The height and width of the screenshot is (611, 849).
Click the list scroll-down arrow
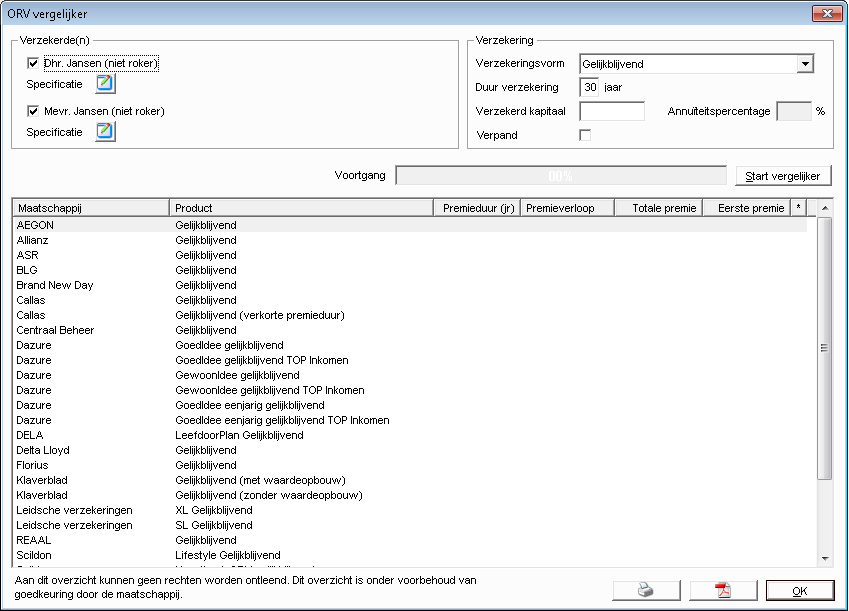pos(825,558)
